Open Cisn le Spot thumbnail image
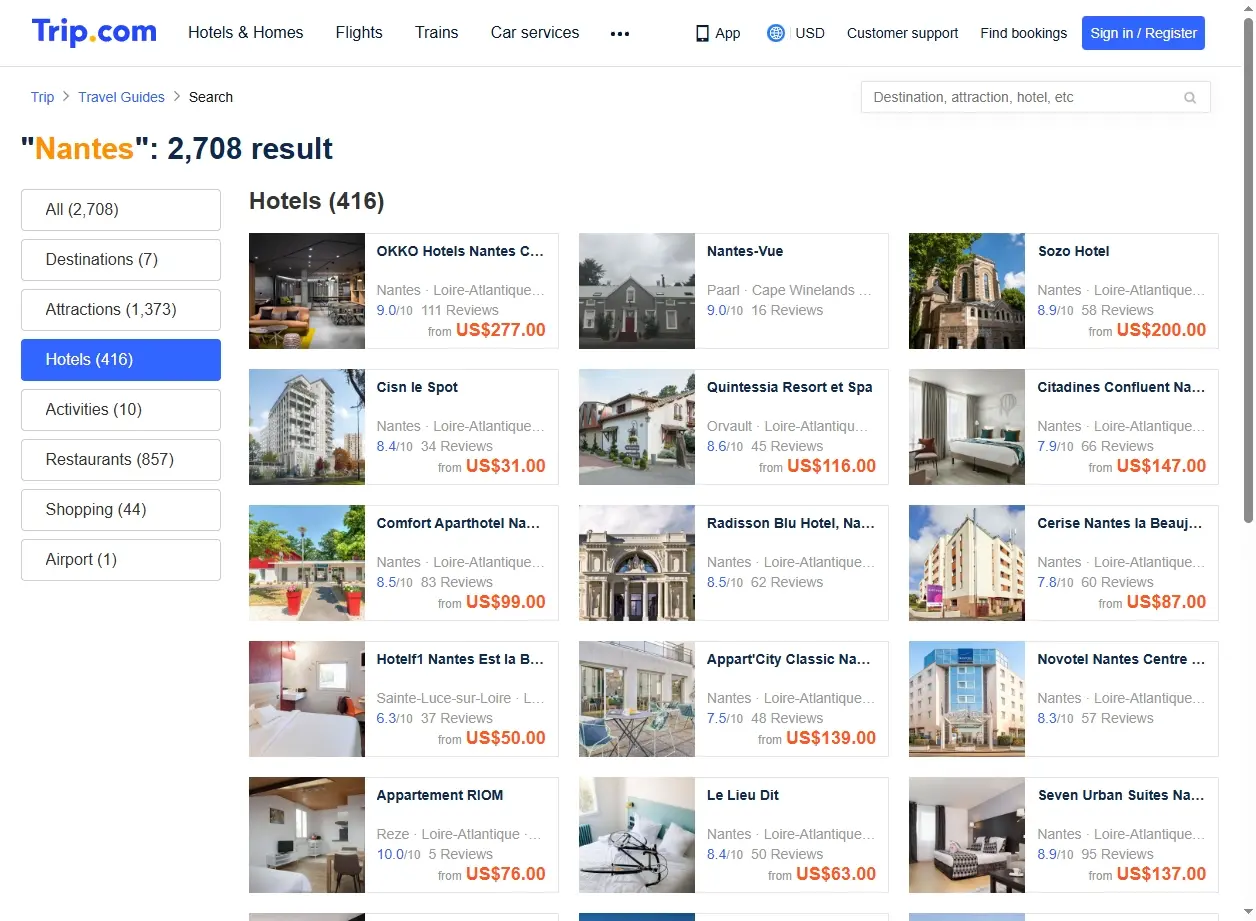 [307, 427]
